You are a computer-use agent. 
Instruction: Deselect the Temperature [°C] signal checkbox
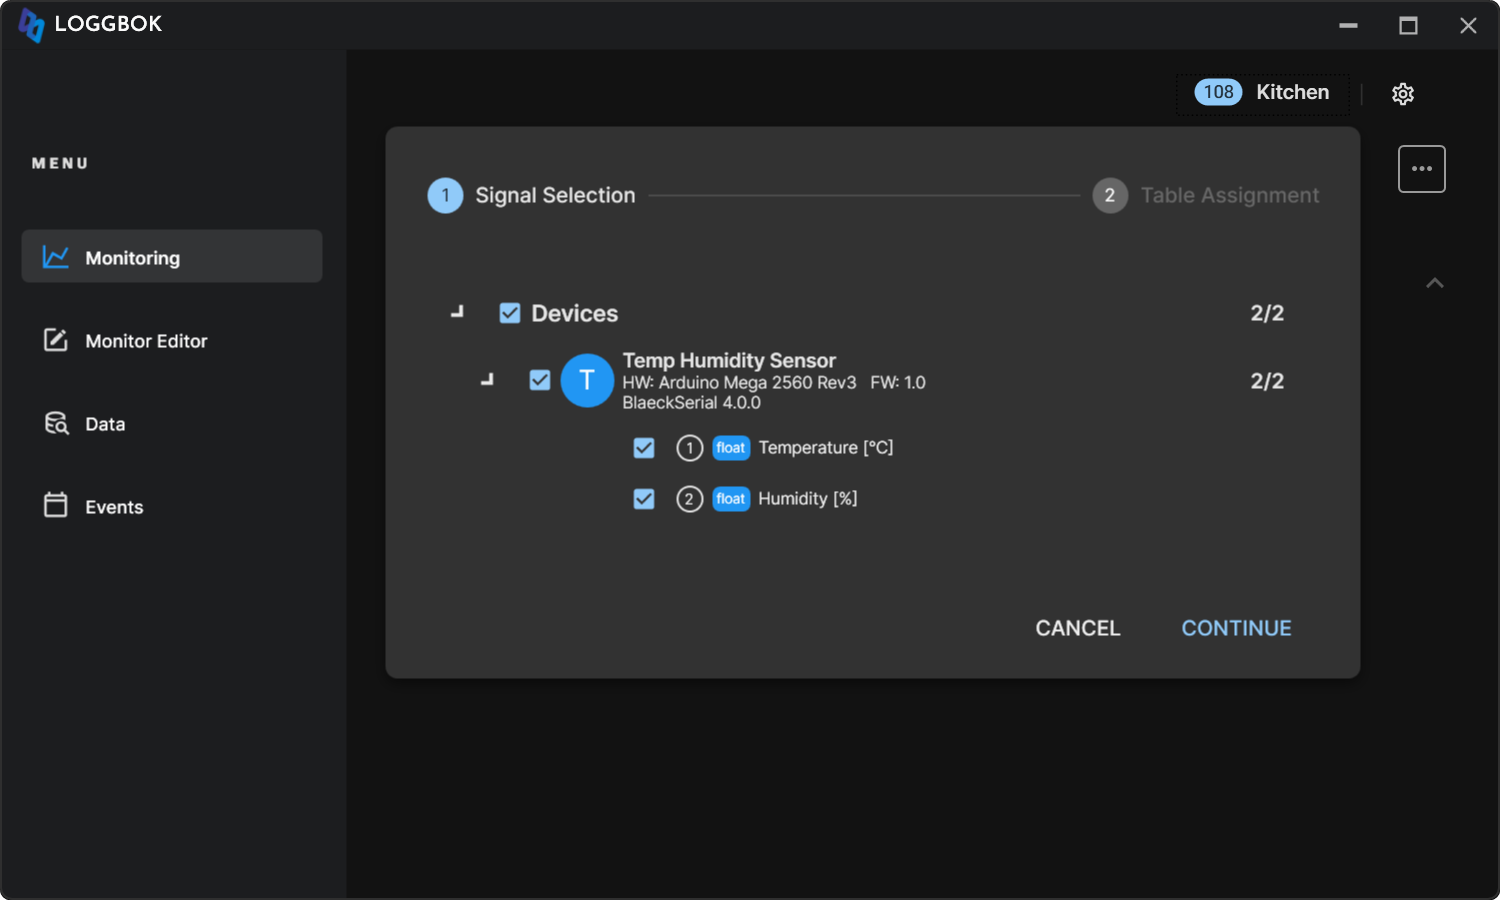click(644, 448)
